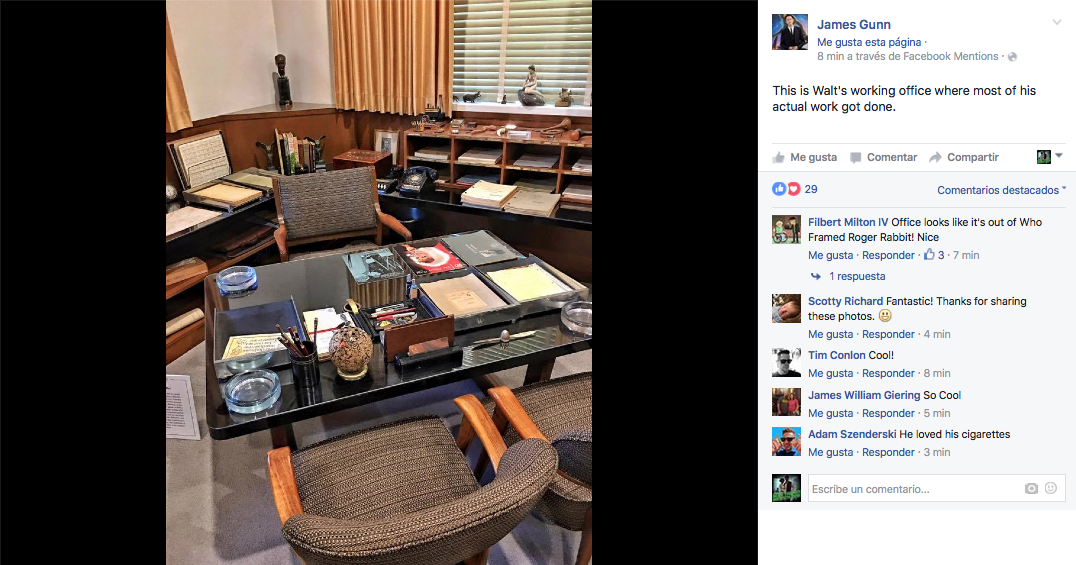1076x565 pixels.
Task: Open the comment-as profile selector dropdown
Action: 1049,157
